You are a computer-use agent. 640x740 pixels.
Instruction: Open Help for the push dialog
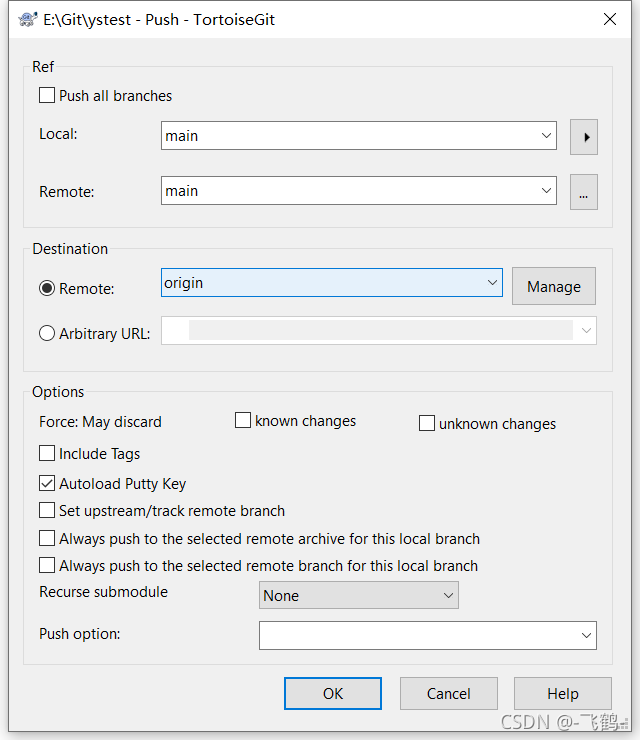563,693
